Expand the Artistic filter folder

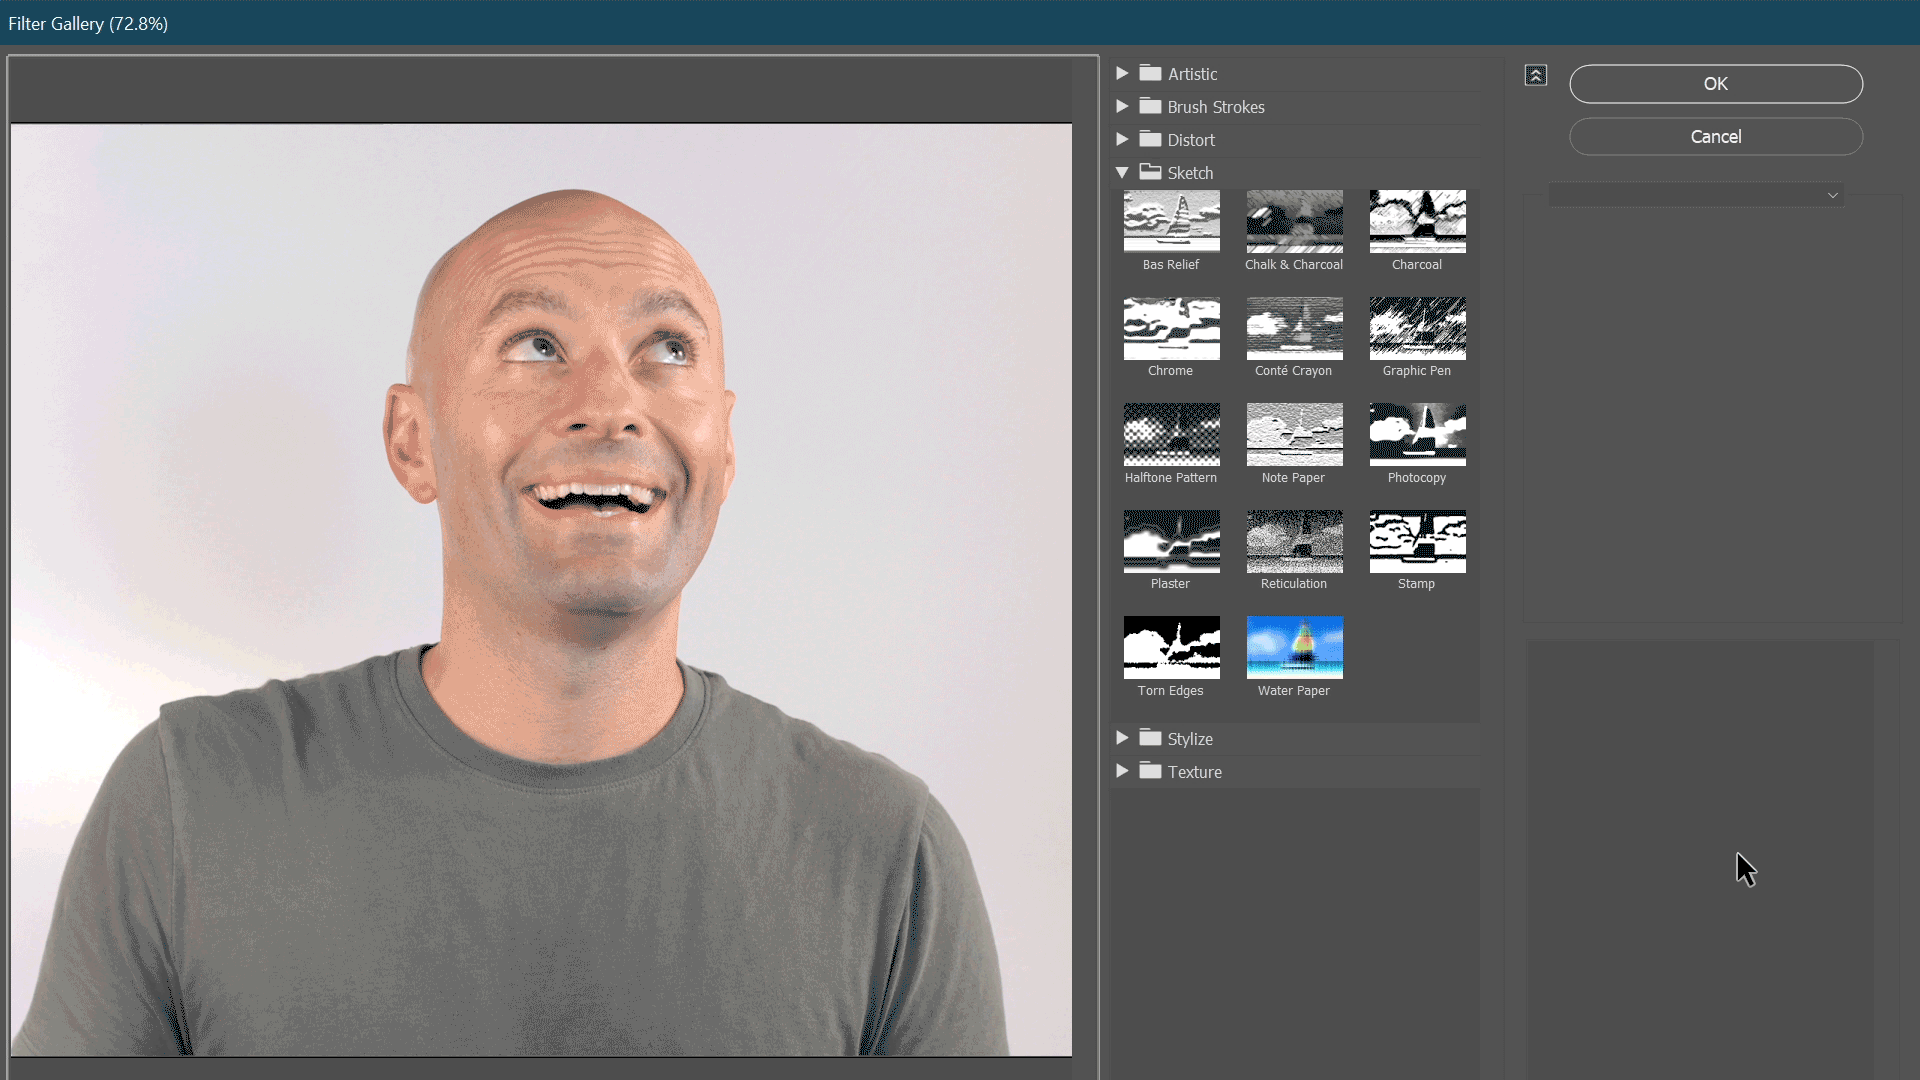(1122, 74)
